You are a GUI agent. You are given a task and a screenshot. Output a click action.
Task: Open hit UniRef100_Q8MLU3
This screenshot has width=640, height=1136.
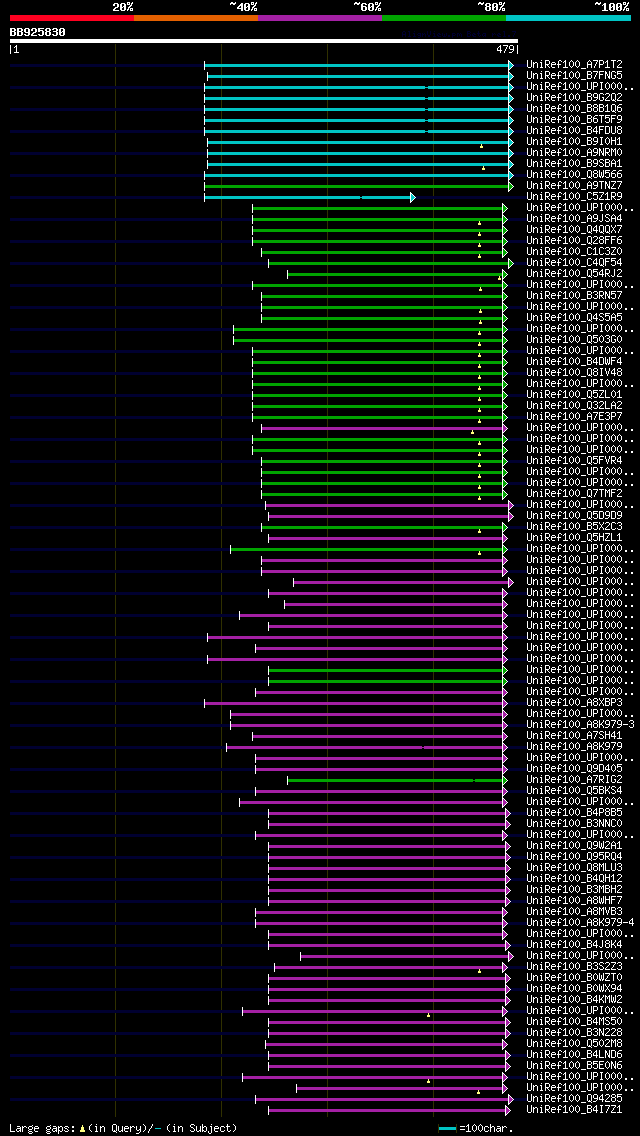click(x=574, y=868)
